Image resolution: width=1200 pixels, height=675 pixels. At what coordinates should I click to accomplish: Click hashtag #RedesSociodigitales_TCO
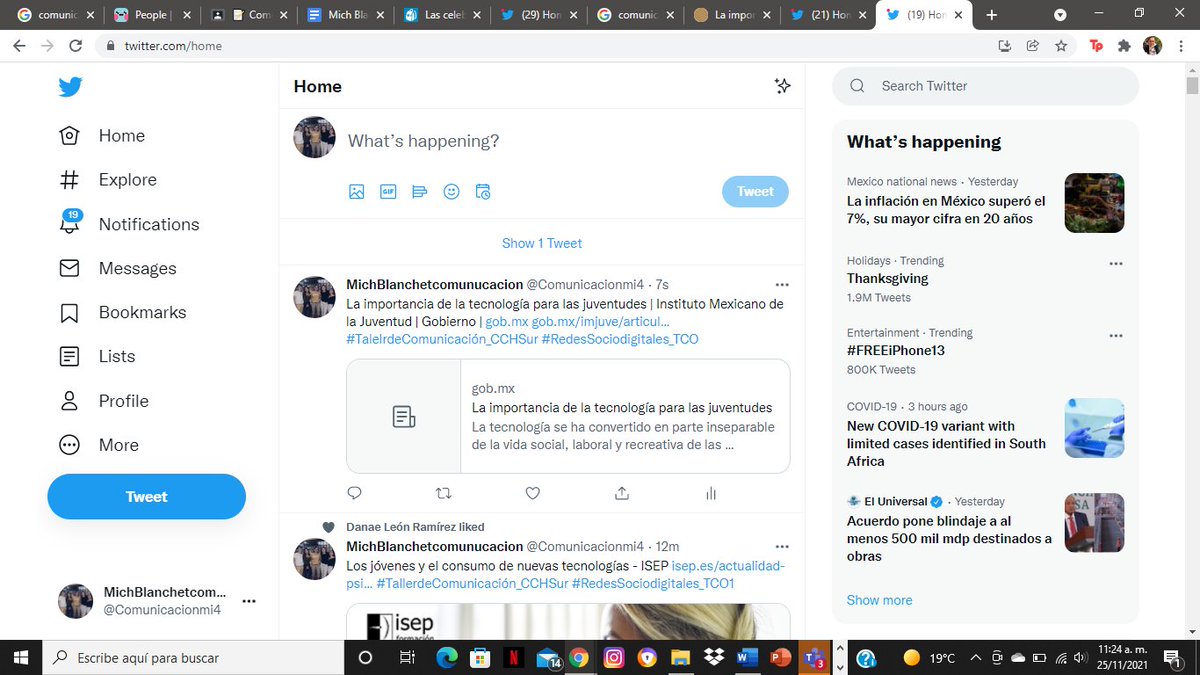coord(620,339)
